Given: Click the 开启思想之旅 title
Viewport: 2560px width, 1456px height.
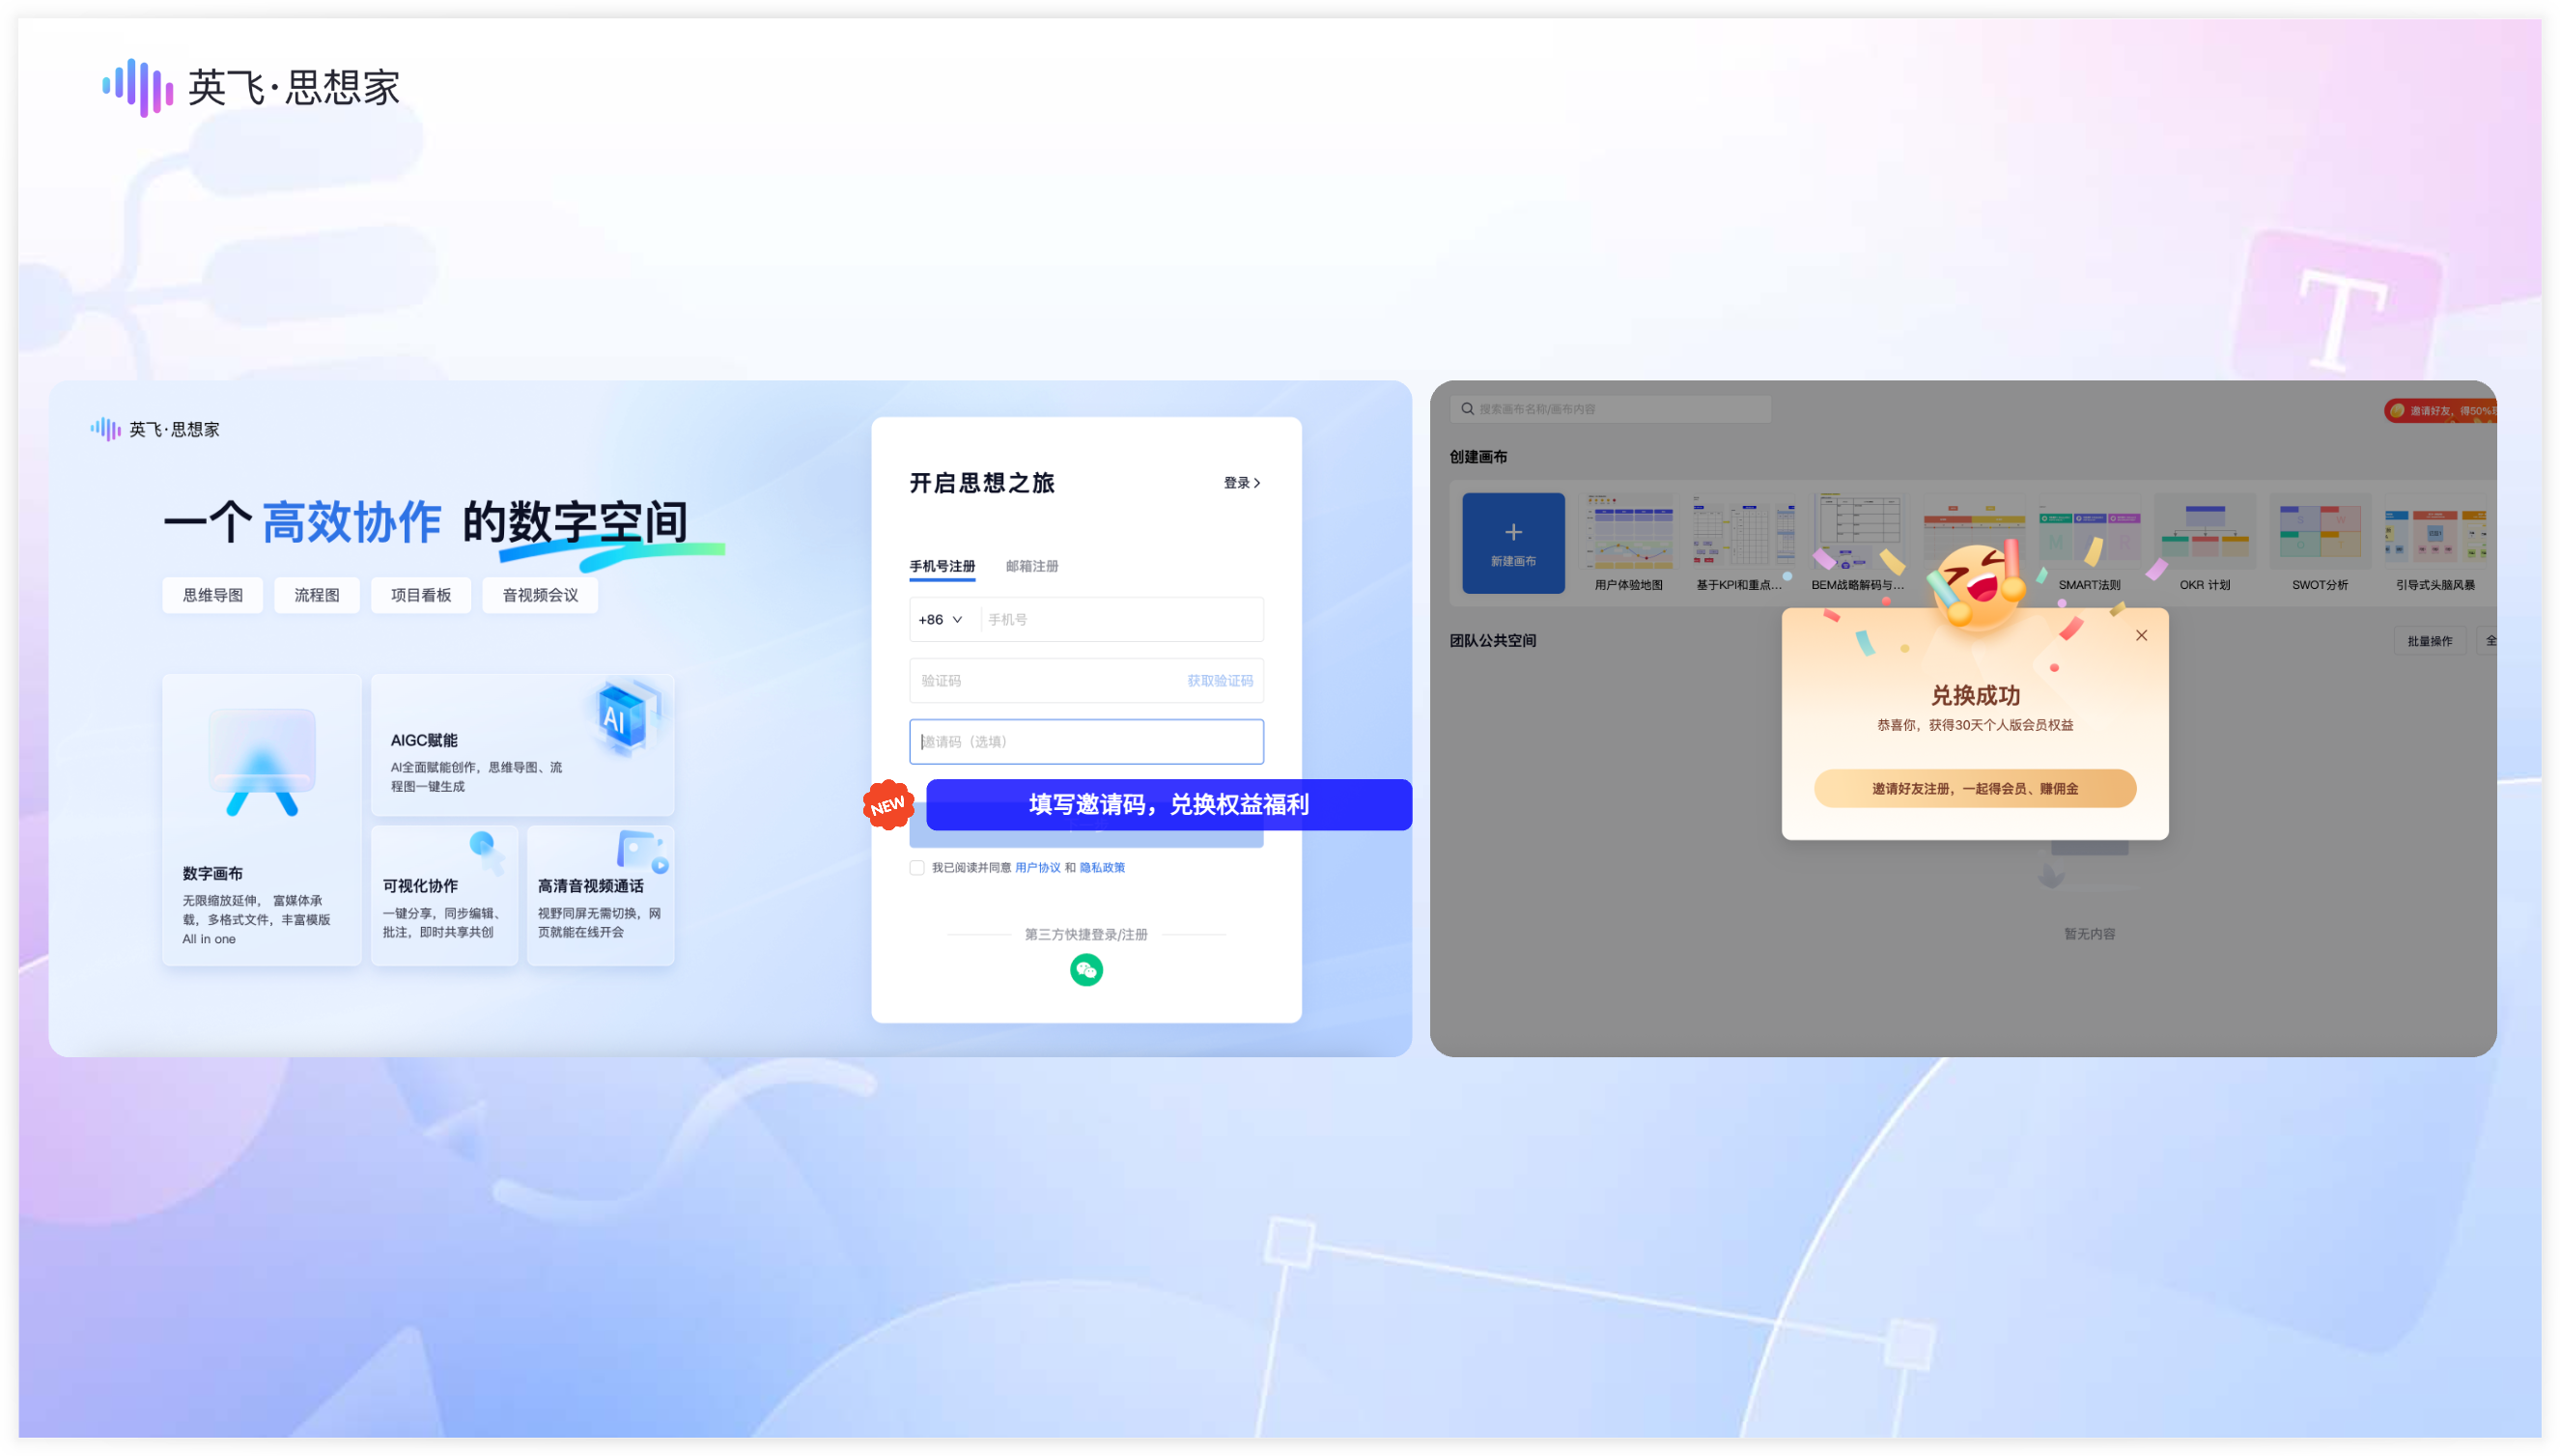Looking at the screenshot, I should (981, 483).
